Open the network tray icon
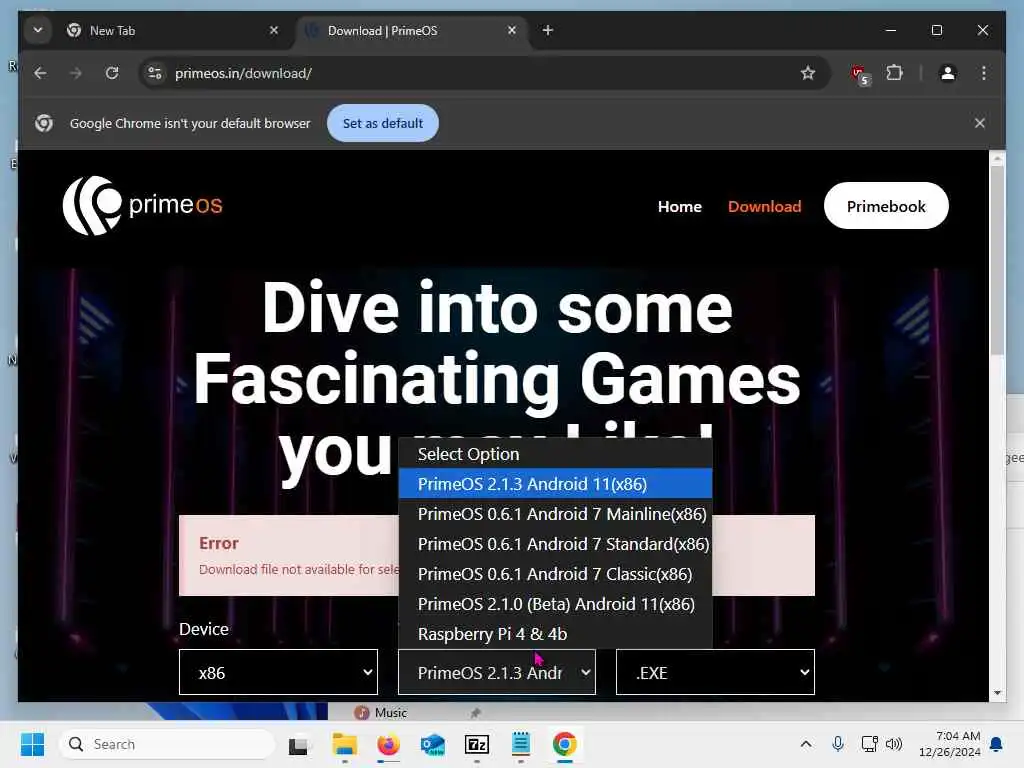 (x=869, y=744)
